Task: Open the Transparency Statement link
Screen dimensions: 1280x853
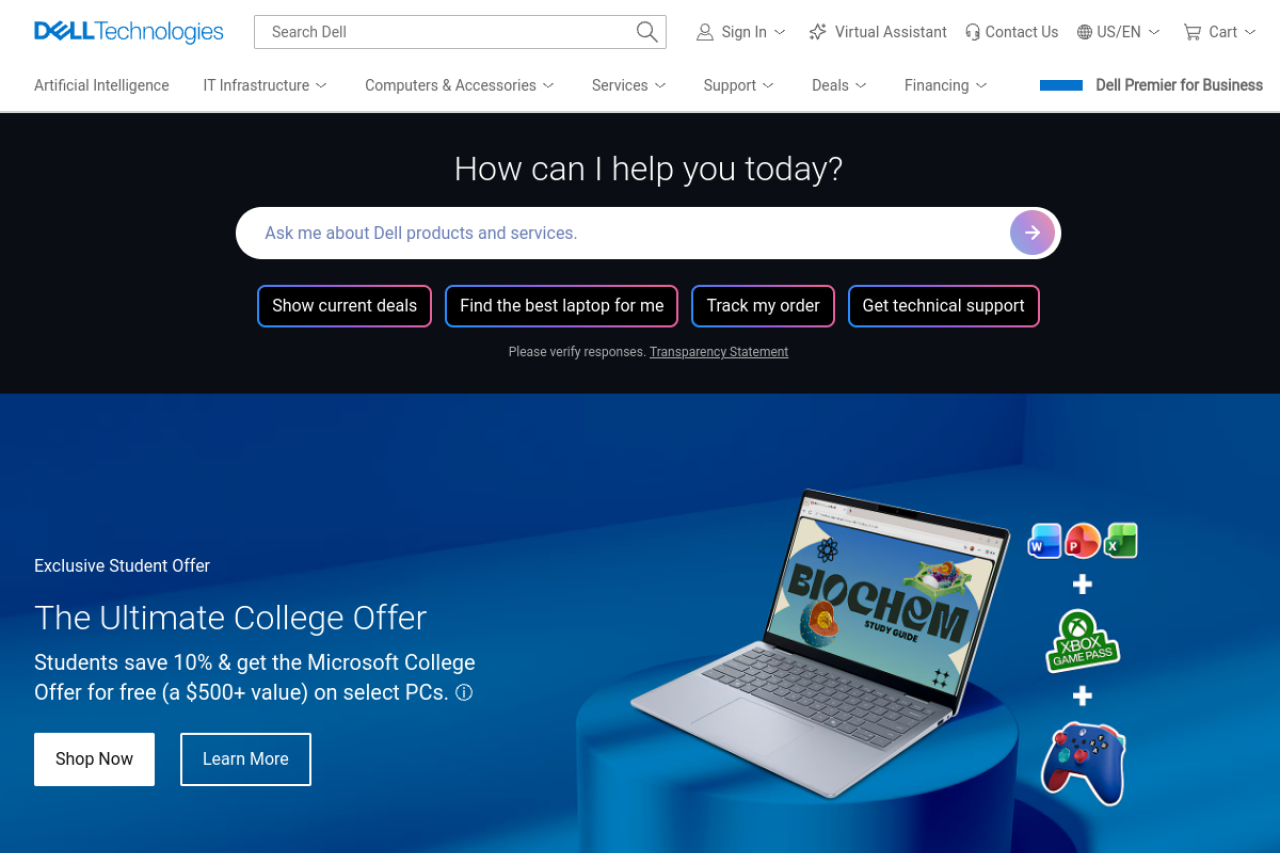Action: (x=719, y=352)
